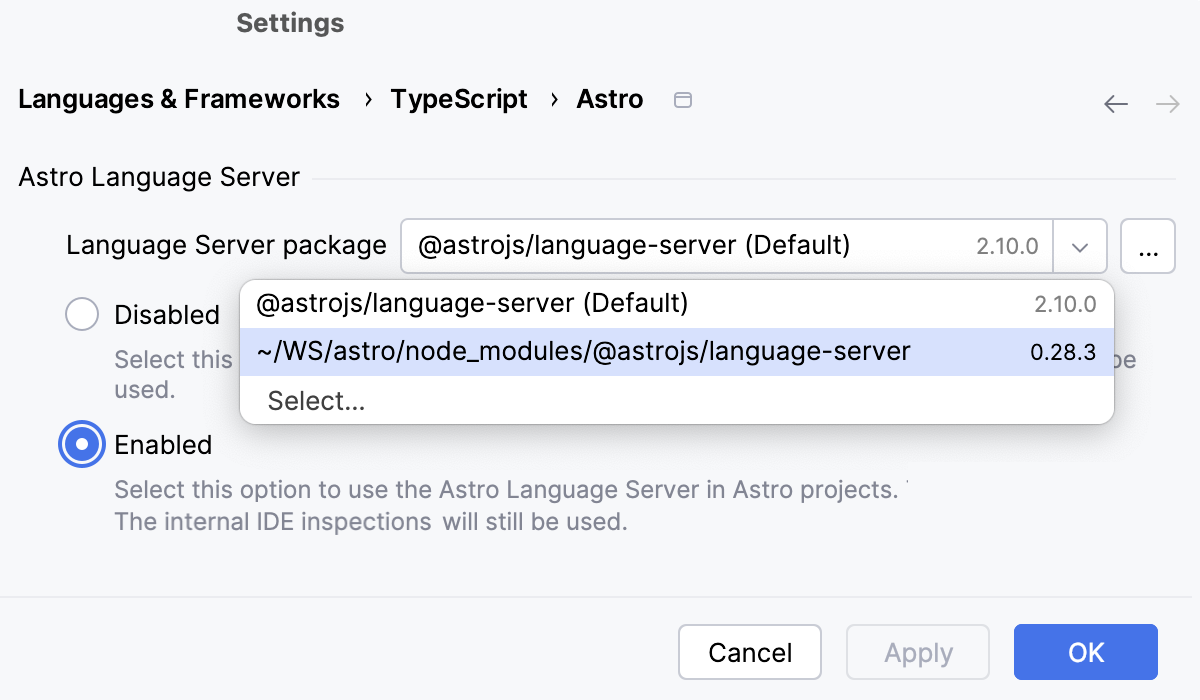The image size is (1200, 700).
Task: Navigate to Languages & Frameworks breadcrumb
Action: (x=178, y=99)
